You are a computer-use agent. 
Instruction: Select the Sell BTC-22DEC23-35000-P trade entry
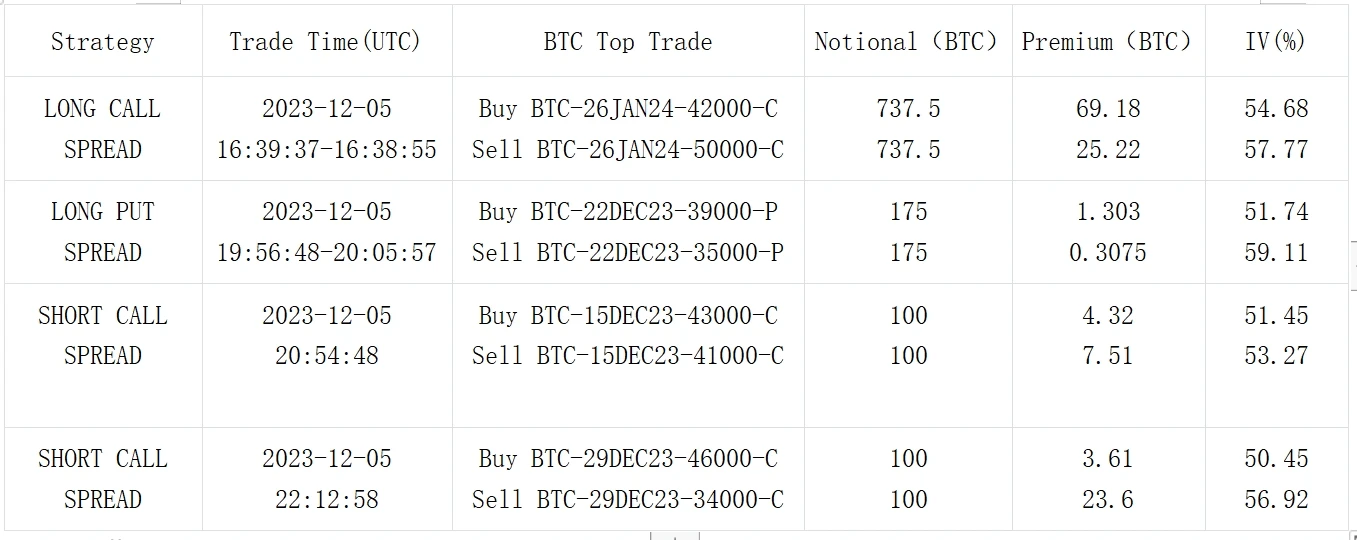click(628, 253)
